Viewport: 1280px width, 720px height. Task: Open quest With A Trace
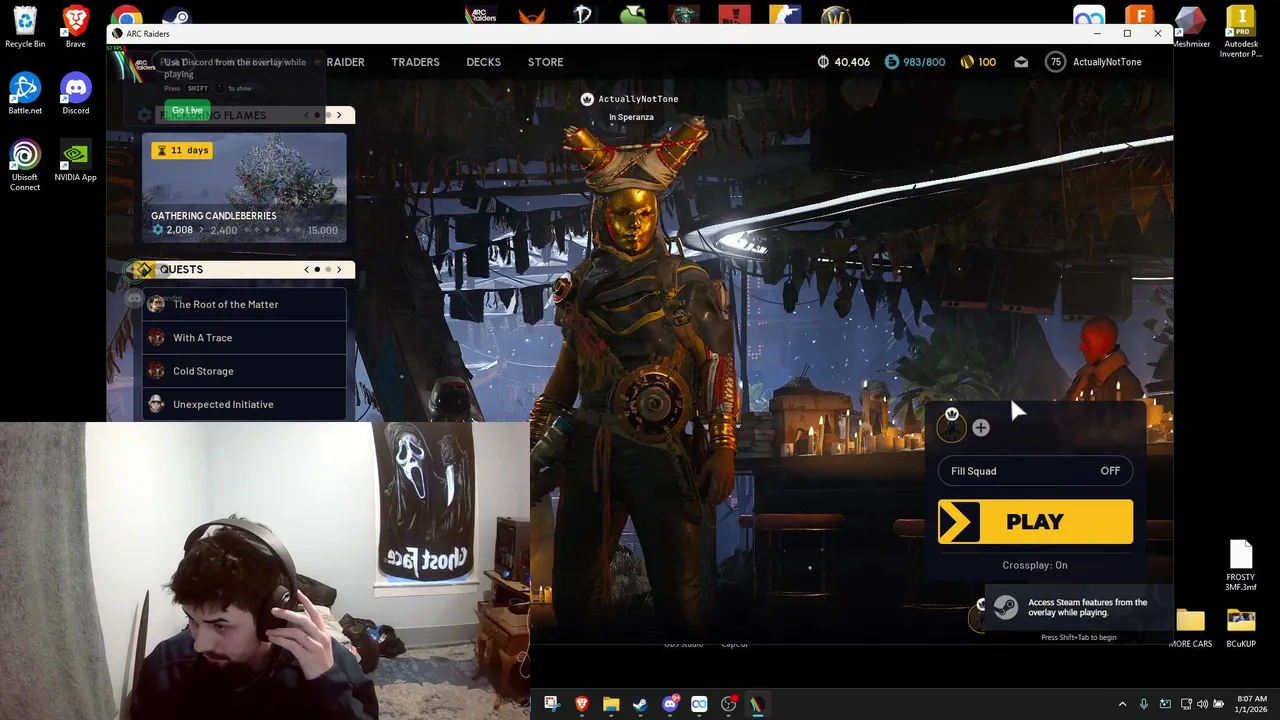click(x=245, y=338)
